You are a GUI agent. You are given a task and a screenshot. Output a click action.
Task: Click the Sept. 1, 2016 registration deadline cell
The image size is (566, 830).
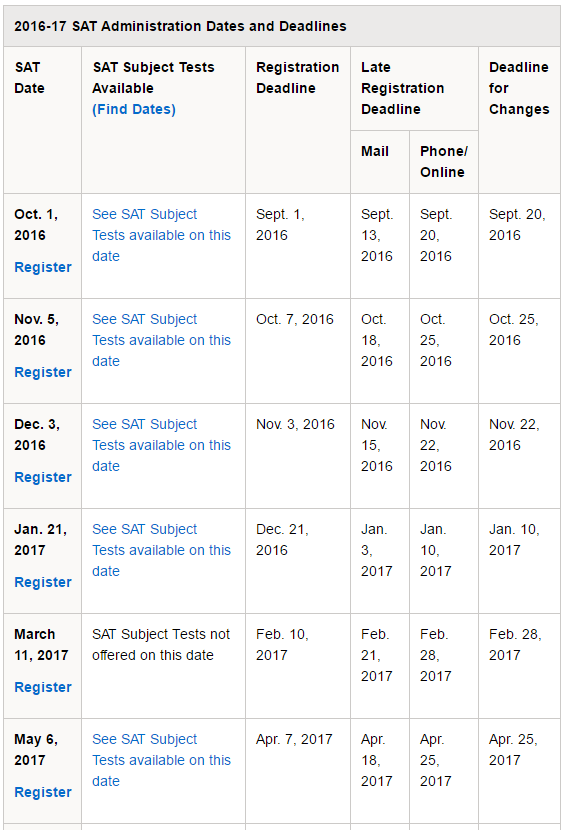pyautogui.click(x=298, y=246)
